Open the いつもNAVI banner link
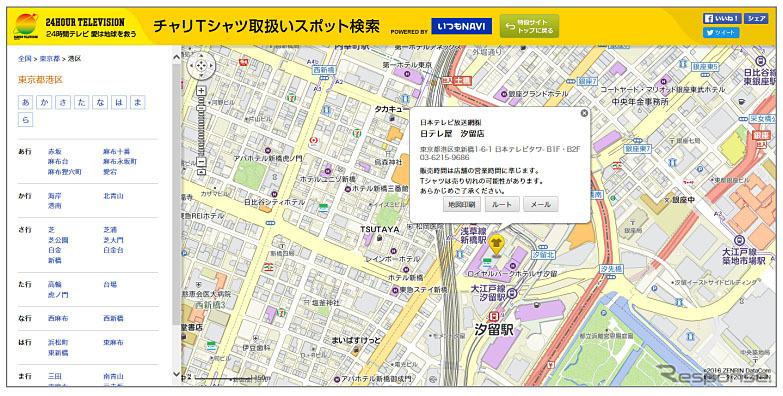Screen dimensions: 783x396 coord(461,26)
